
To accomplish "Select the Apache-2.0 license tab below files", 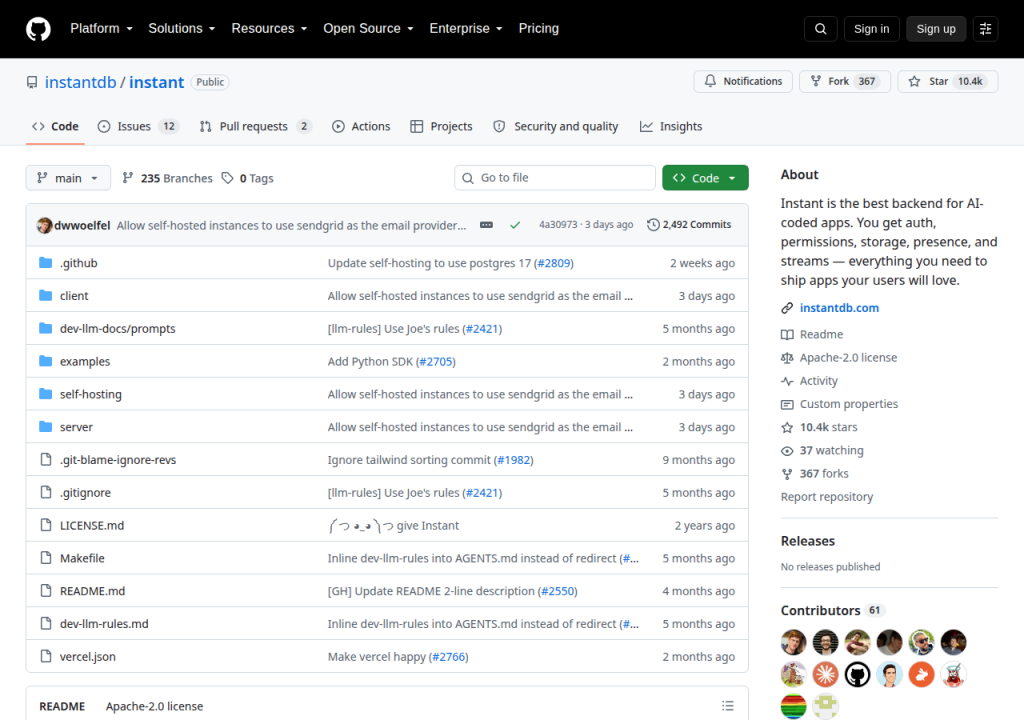I will (154, 706).
